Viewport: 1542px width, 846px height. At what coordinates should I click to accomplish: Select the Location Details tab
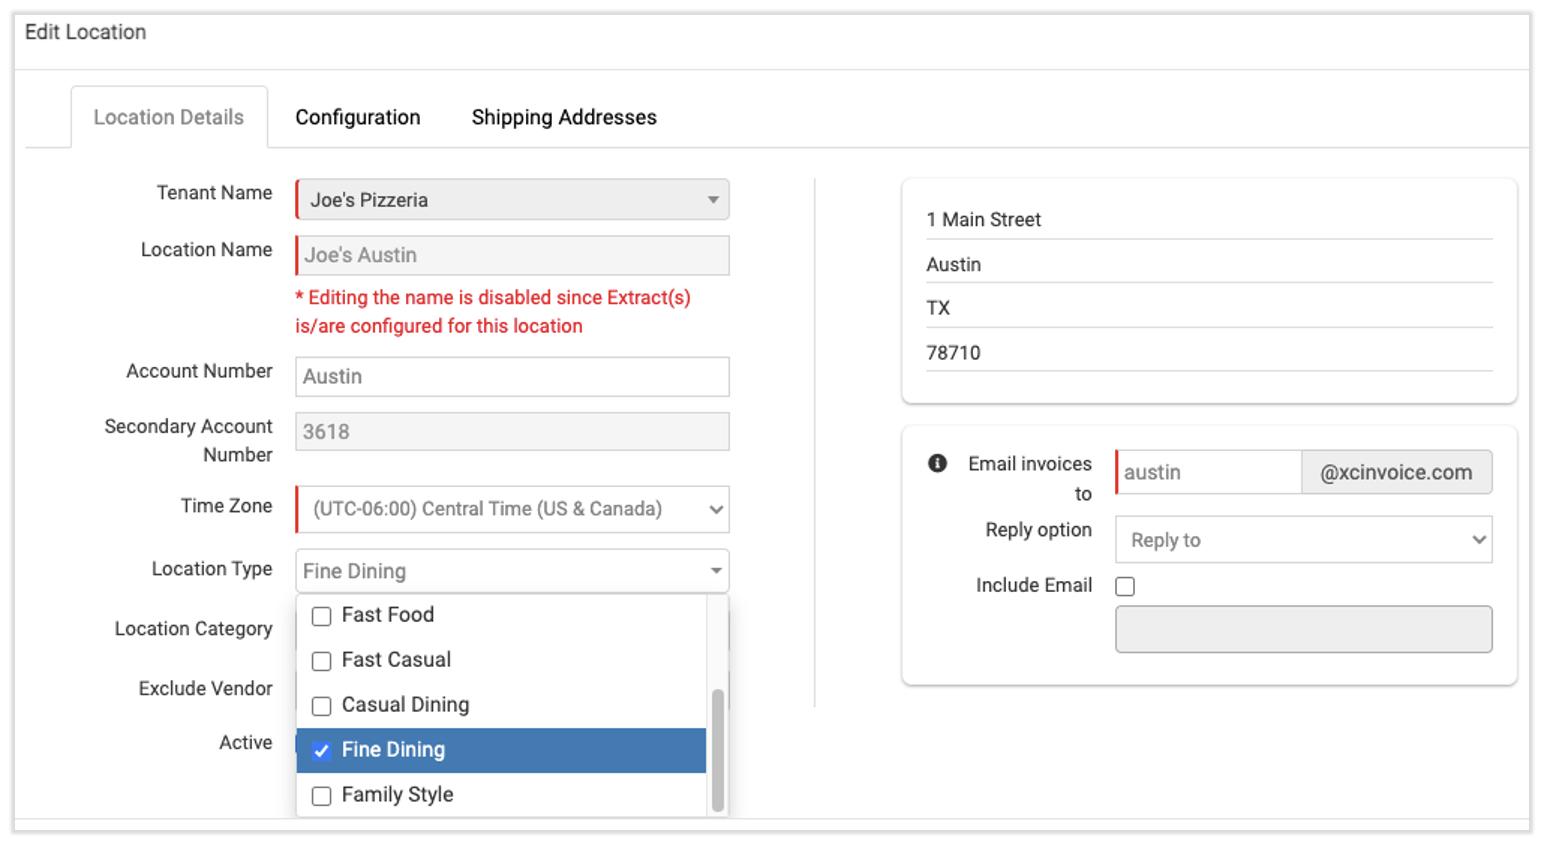tap(168, 117)
